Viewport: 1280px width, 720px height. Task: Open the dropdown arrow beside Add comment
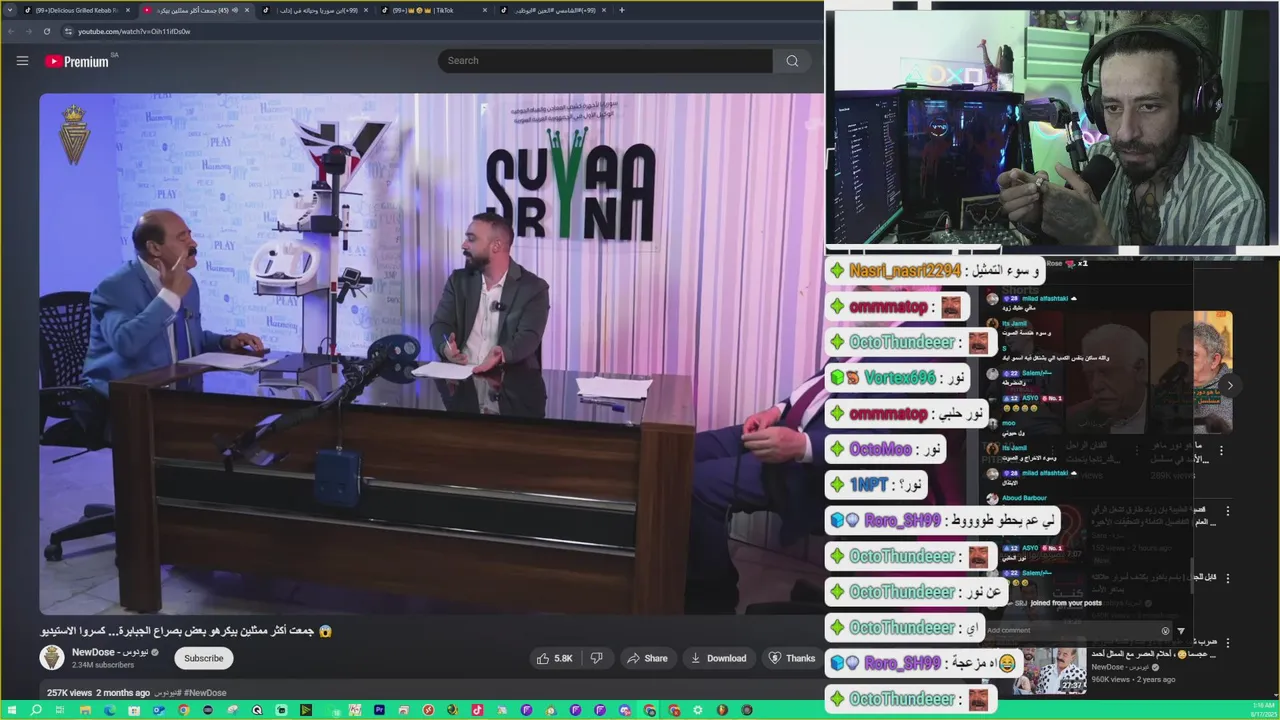coord(1181,631)
